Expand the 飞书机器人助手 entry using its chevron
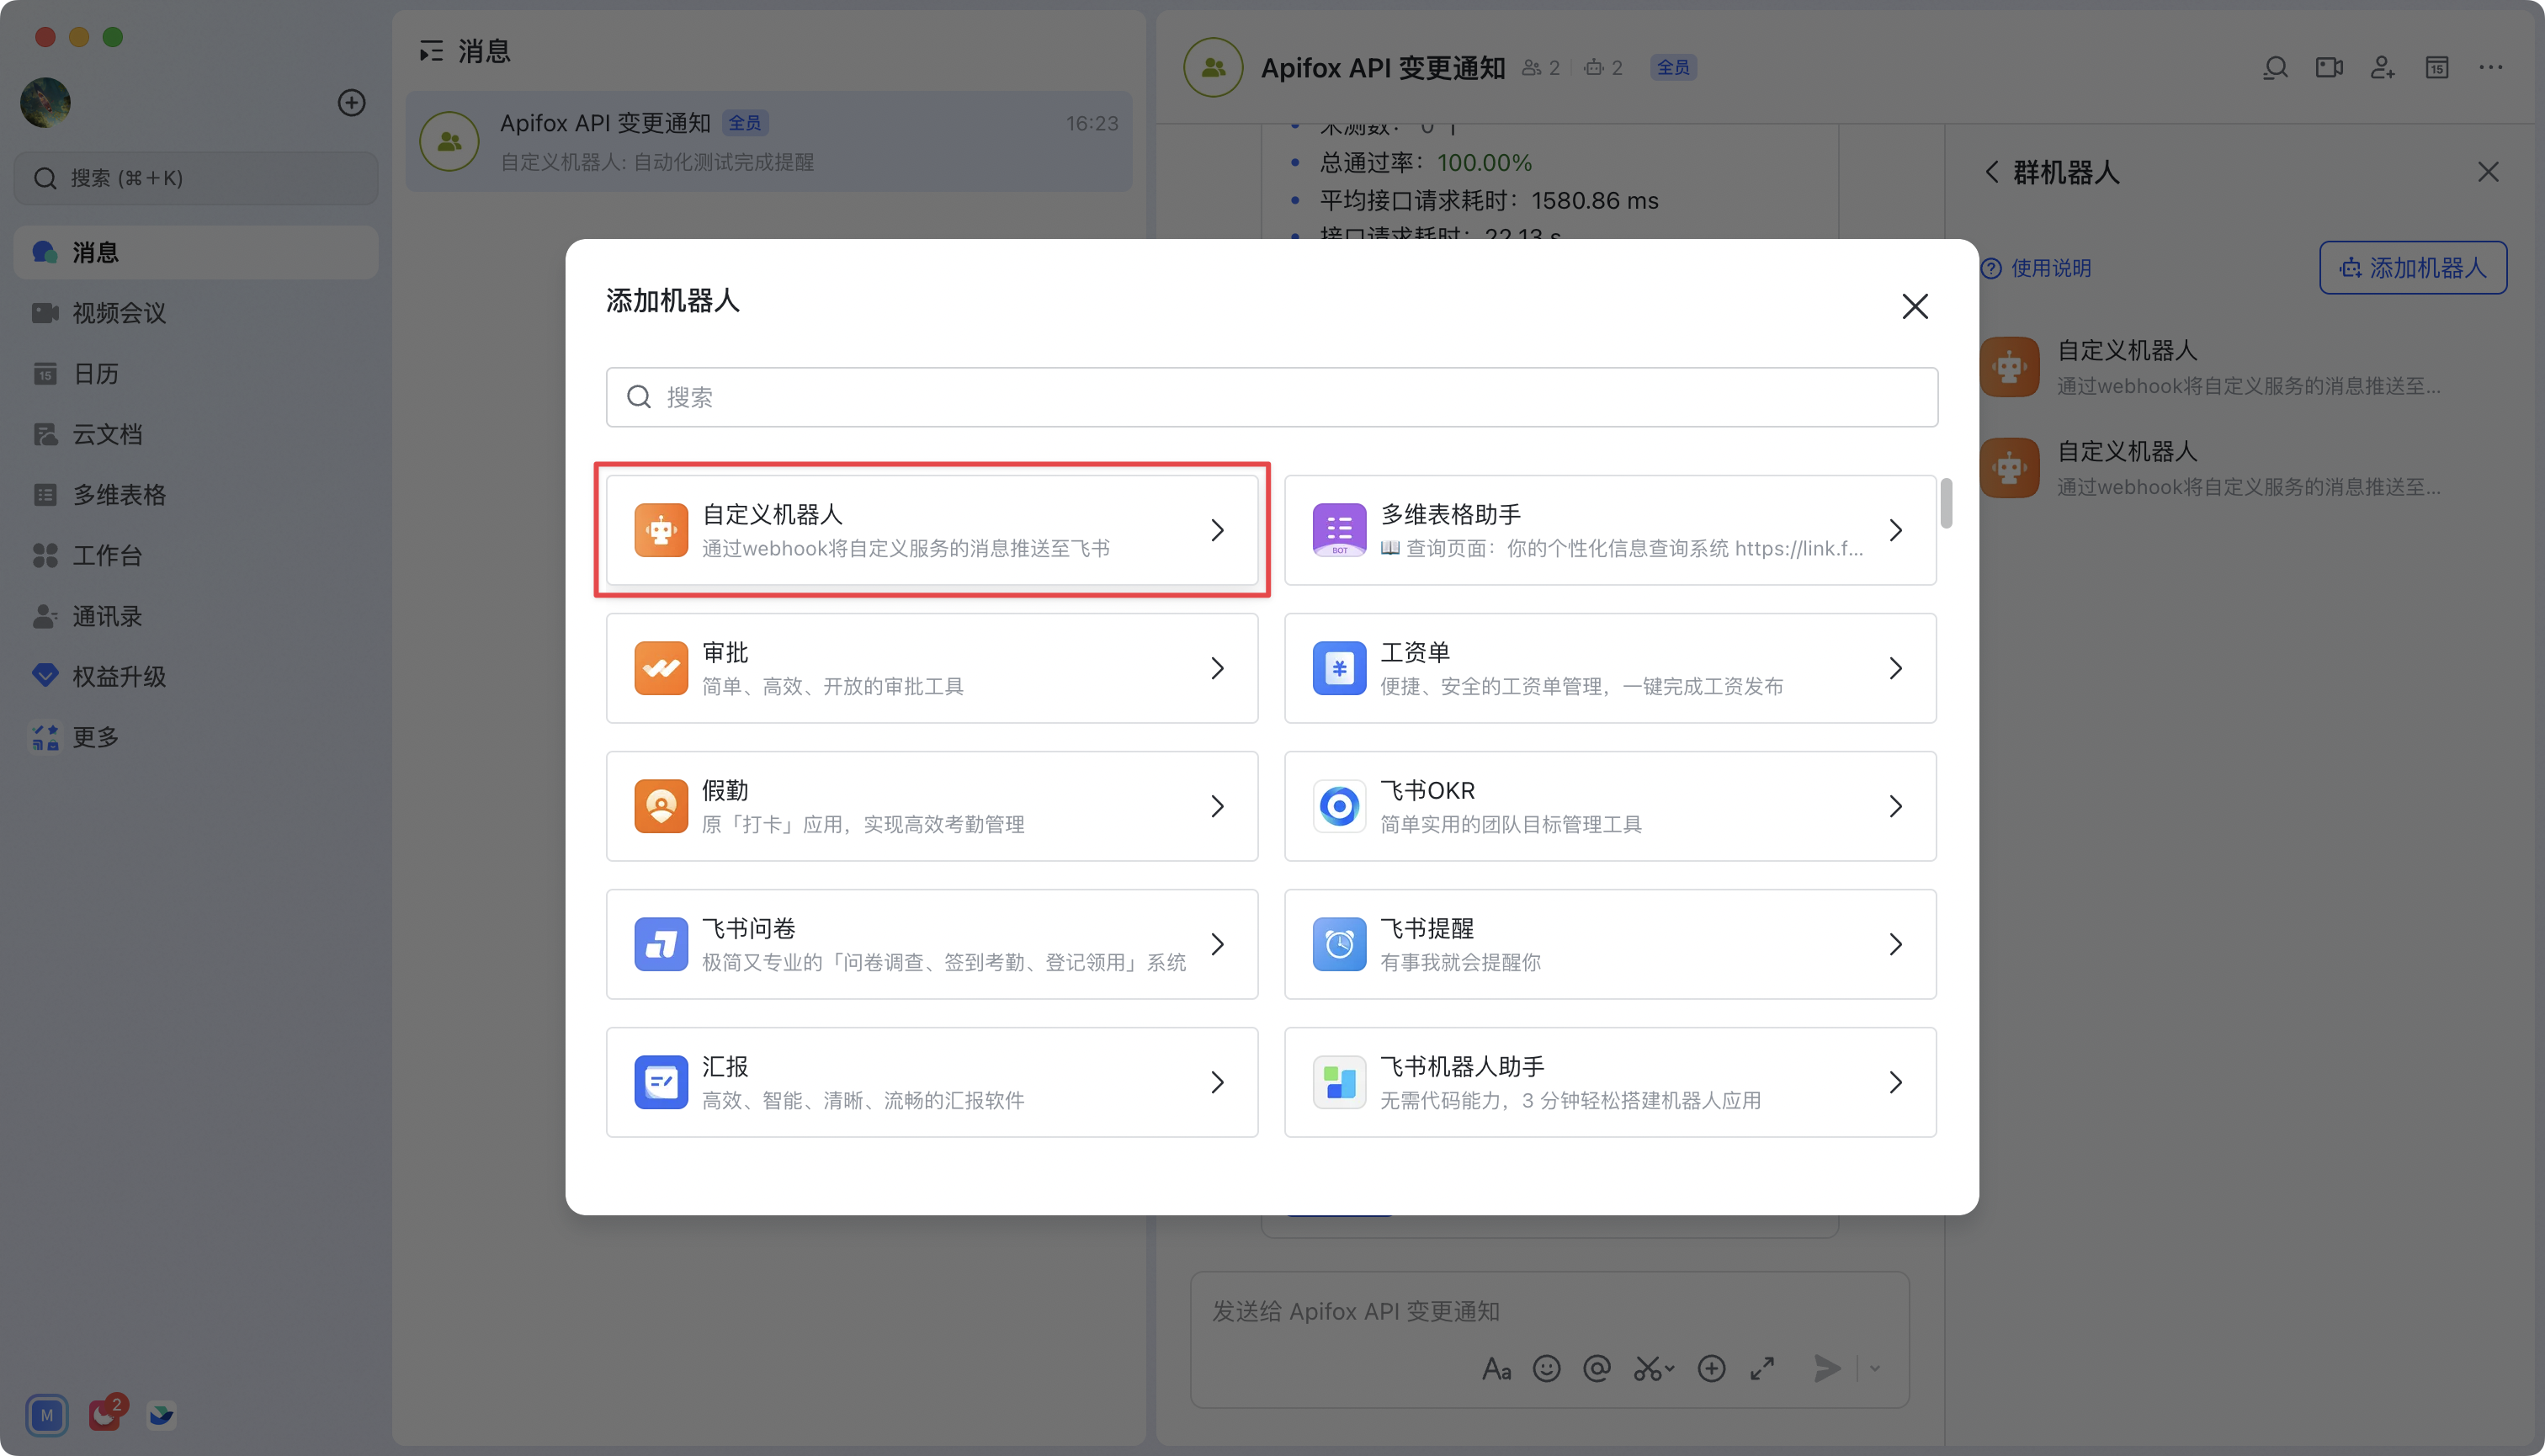 1895,1082
